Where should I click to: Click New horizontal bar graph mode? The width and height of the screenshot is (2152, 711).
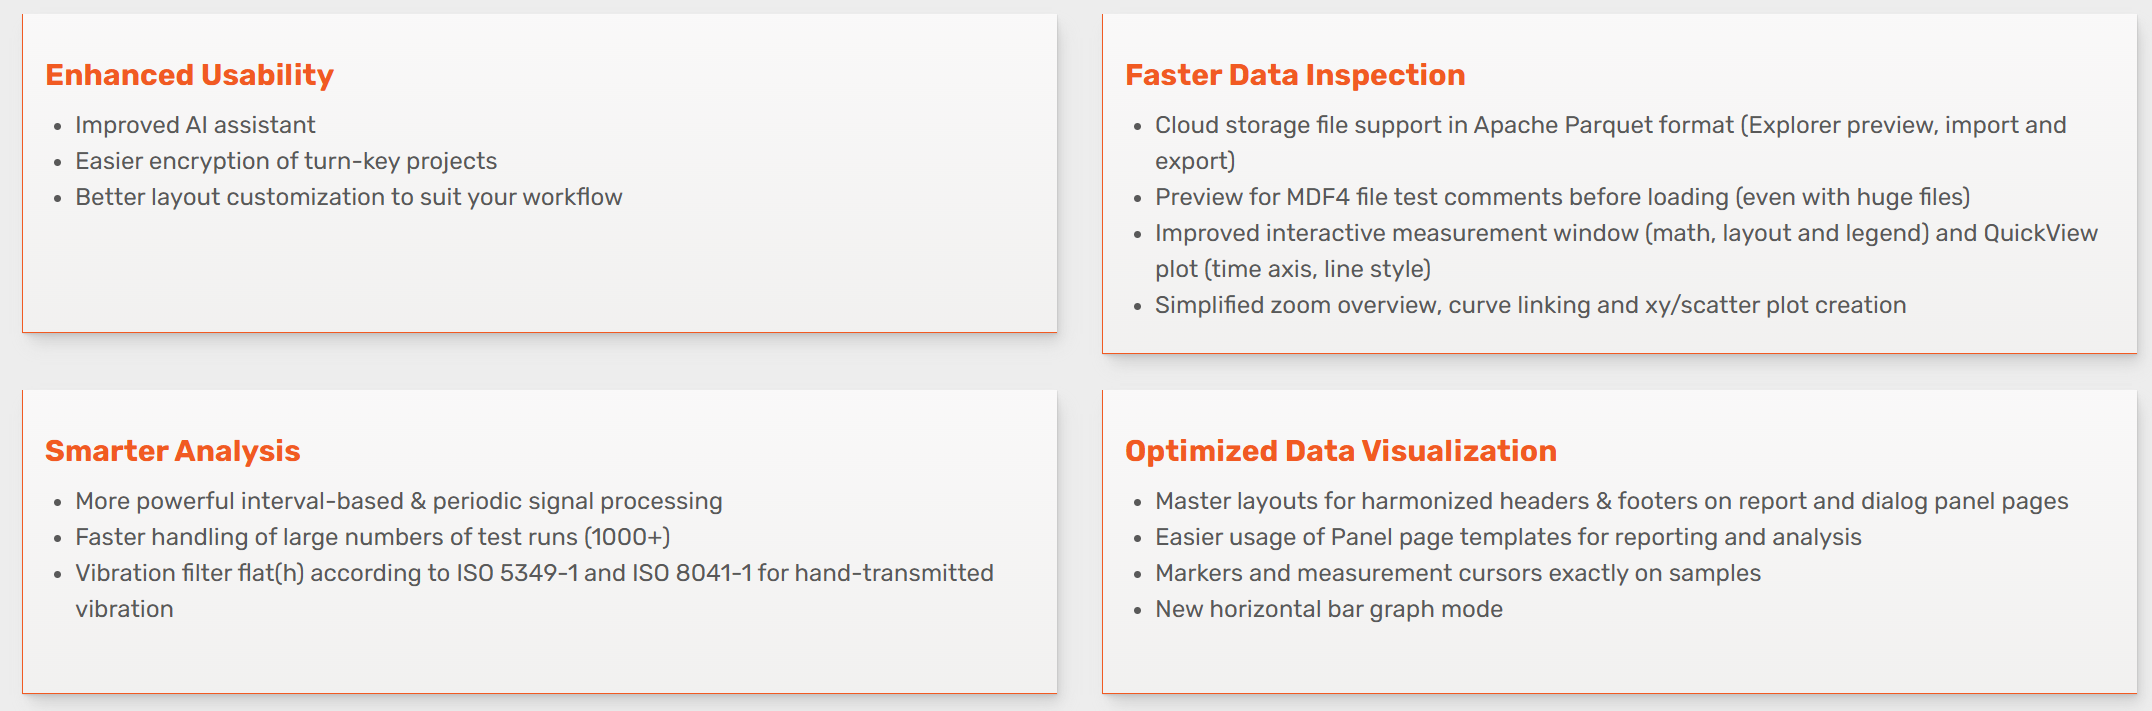tap(1329, 609)
